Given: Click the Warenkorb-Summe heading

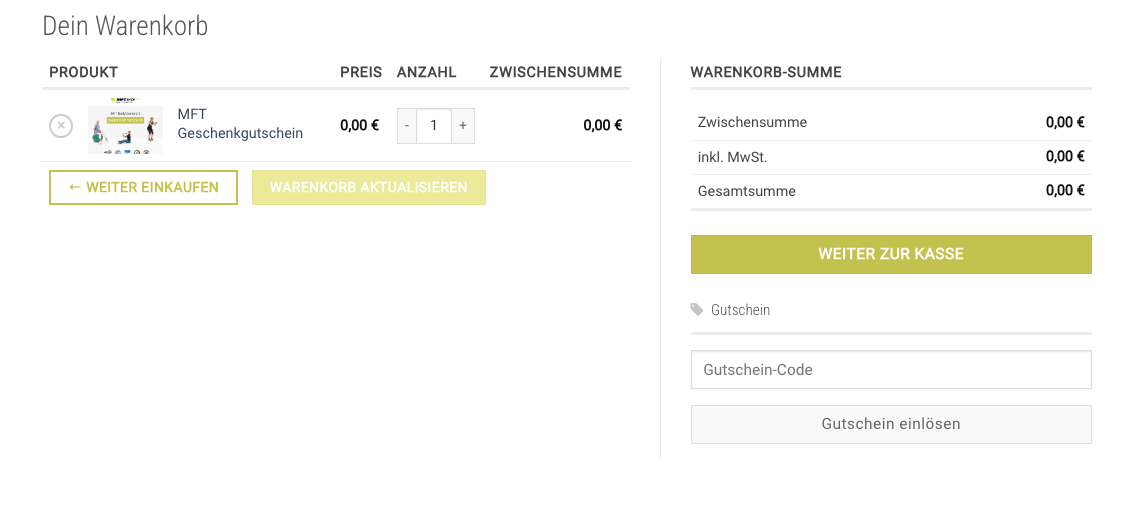Looking at the screenshot, I should point(766,72).
